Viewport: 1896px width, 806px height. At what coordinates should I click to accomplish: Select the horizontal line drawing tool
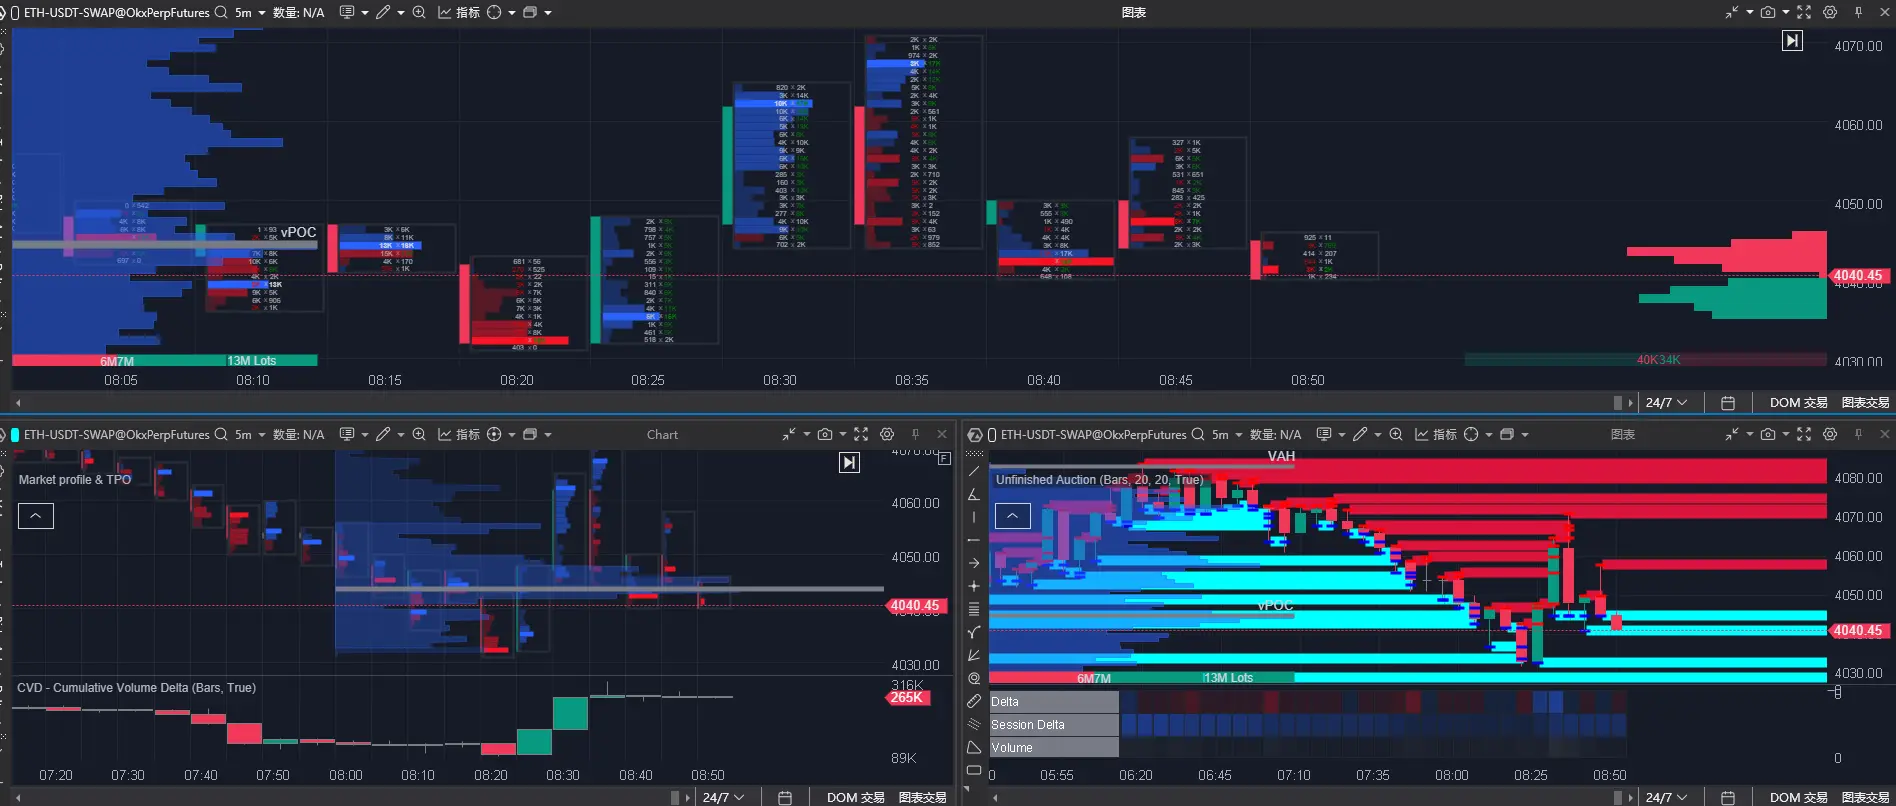coord(974,540)
